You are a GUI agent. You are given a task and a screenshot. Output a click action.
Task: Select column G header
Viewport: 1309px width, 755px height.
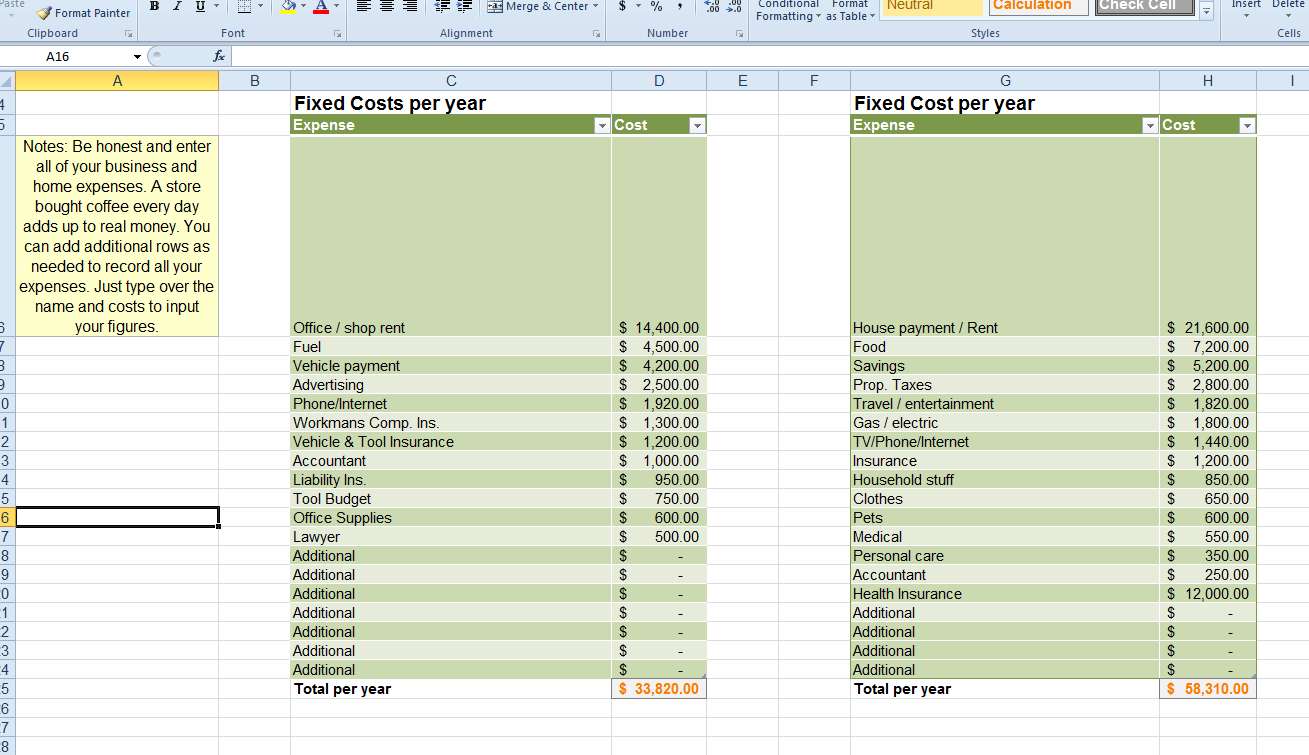click(x=1005, y=81)
